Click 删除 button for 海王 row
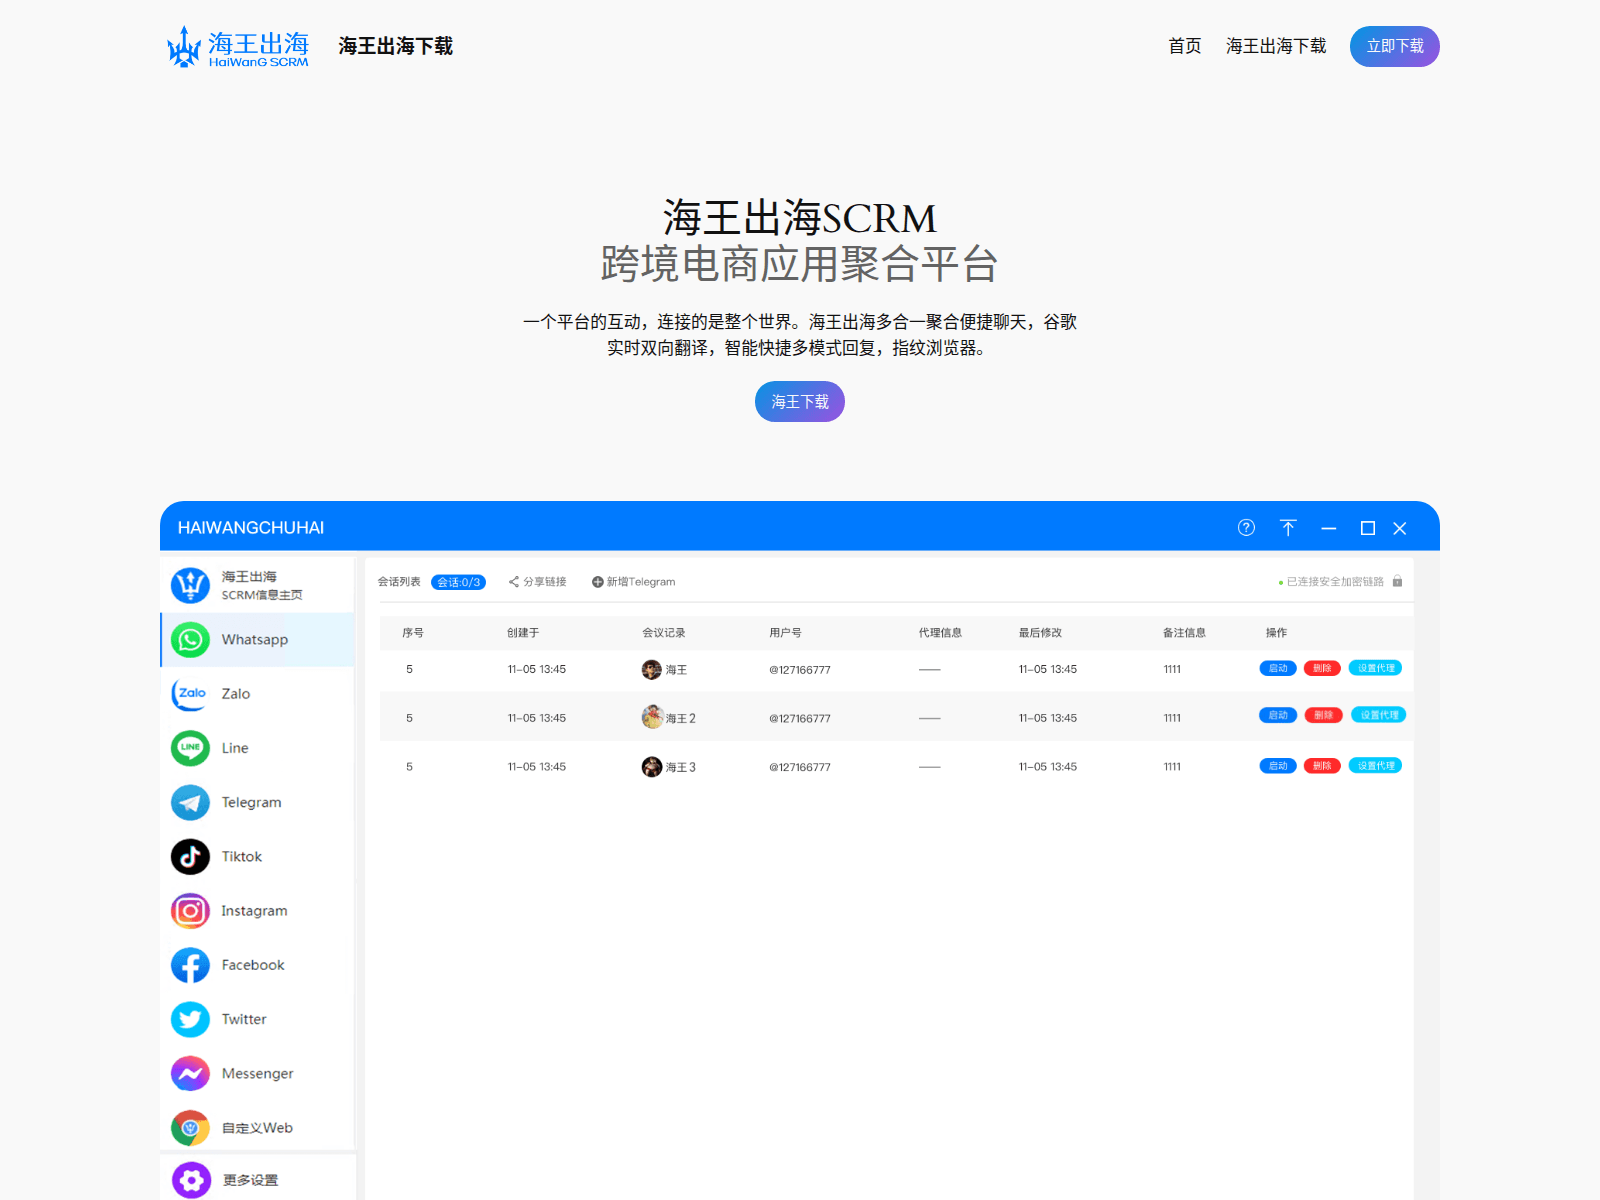Screen dimensions: 1600x1200 click(x=1322, y=668)
